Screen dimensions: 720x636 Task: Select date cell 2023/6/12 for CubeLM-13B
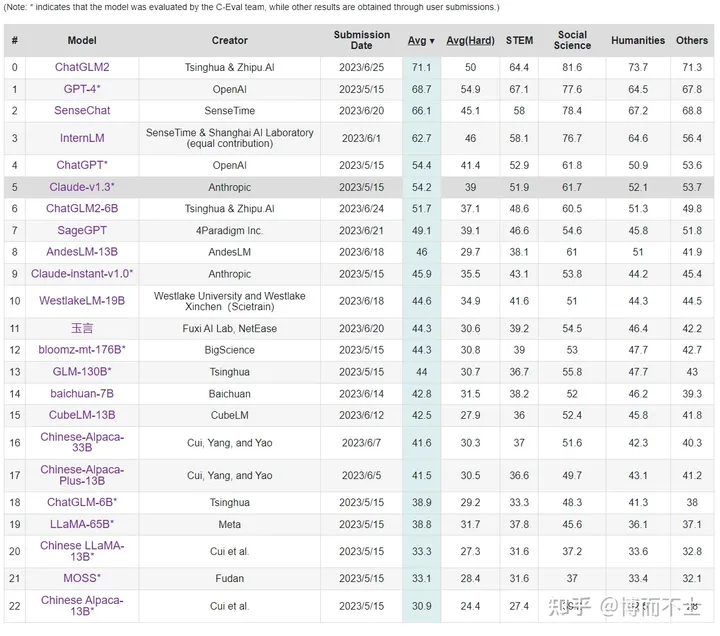(361, 415)
